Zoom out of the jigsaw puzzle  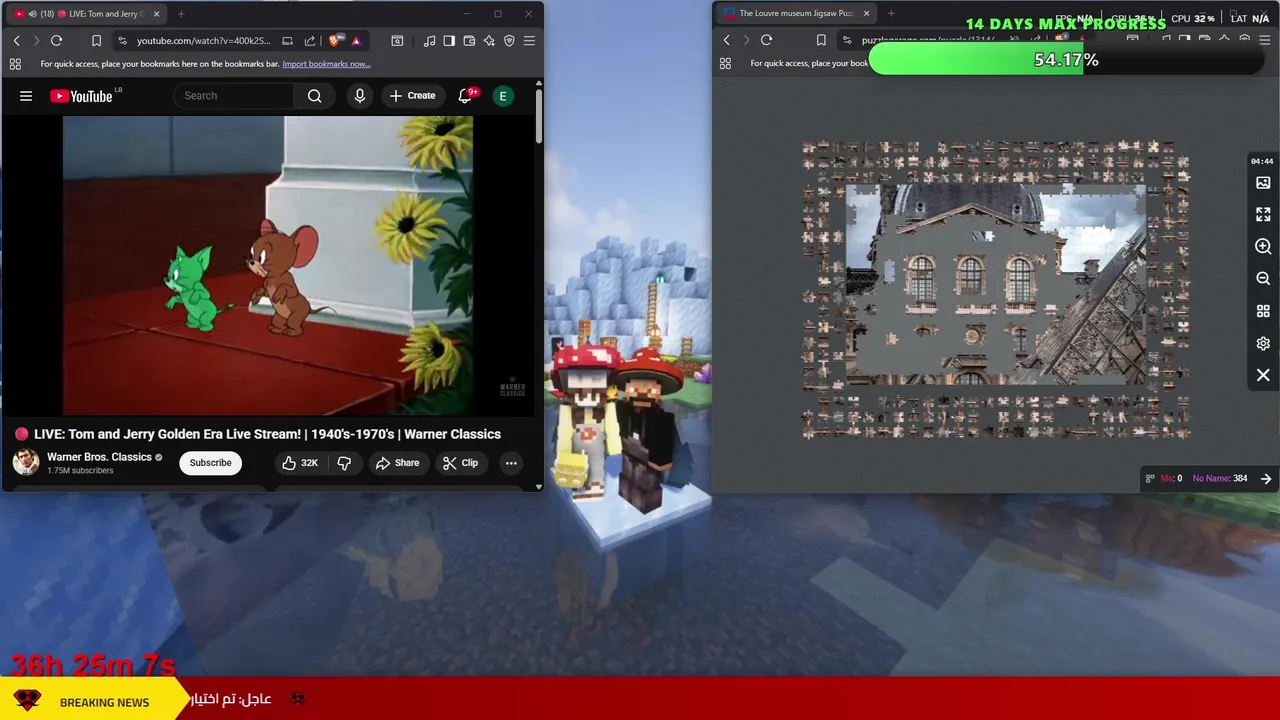[1263, 279]
